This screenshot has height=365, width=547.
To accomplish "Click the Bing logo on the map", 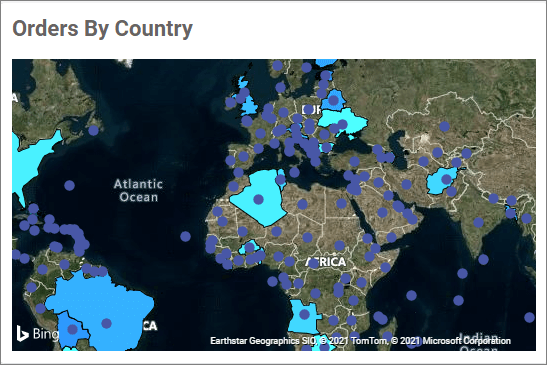I will (38, 334).
